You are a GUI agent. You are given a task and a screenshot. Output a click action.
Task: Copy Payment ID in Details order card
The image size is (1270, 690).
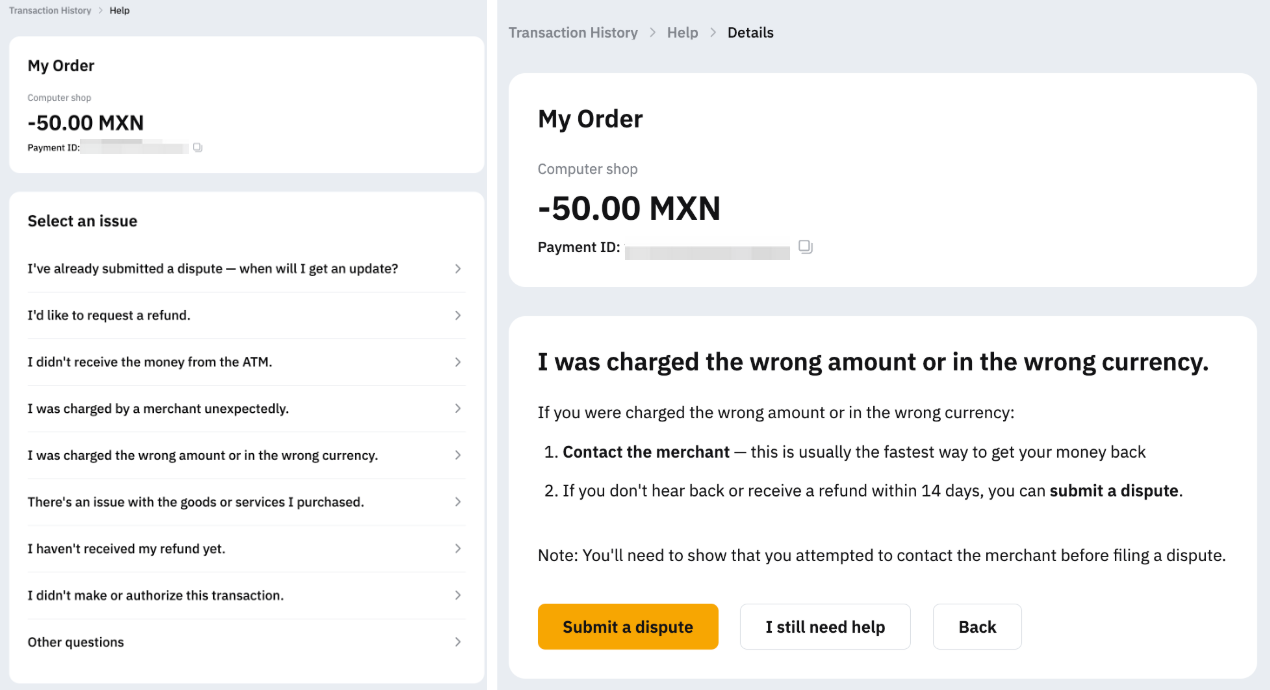coord(805,247)
